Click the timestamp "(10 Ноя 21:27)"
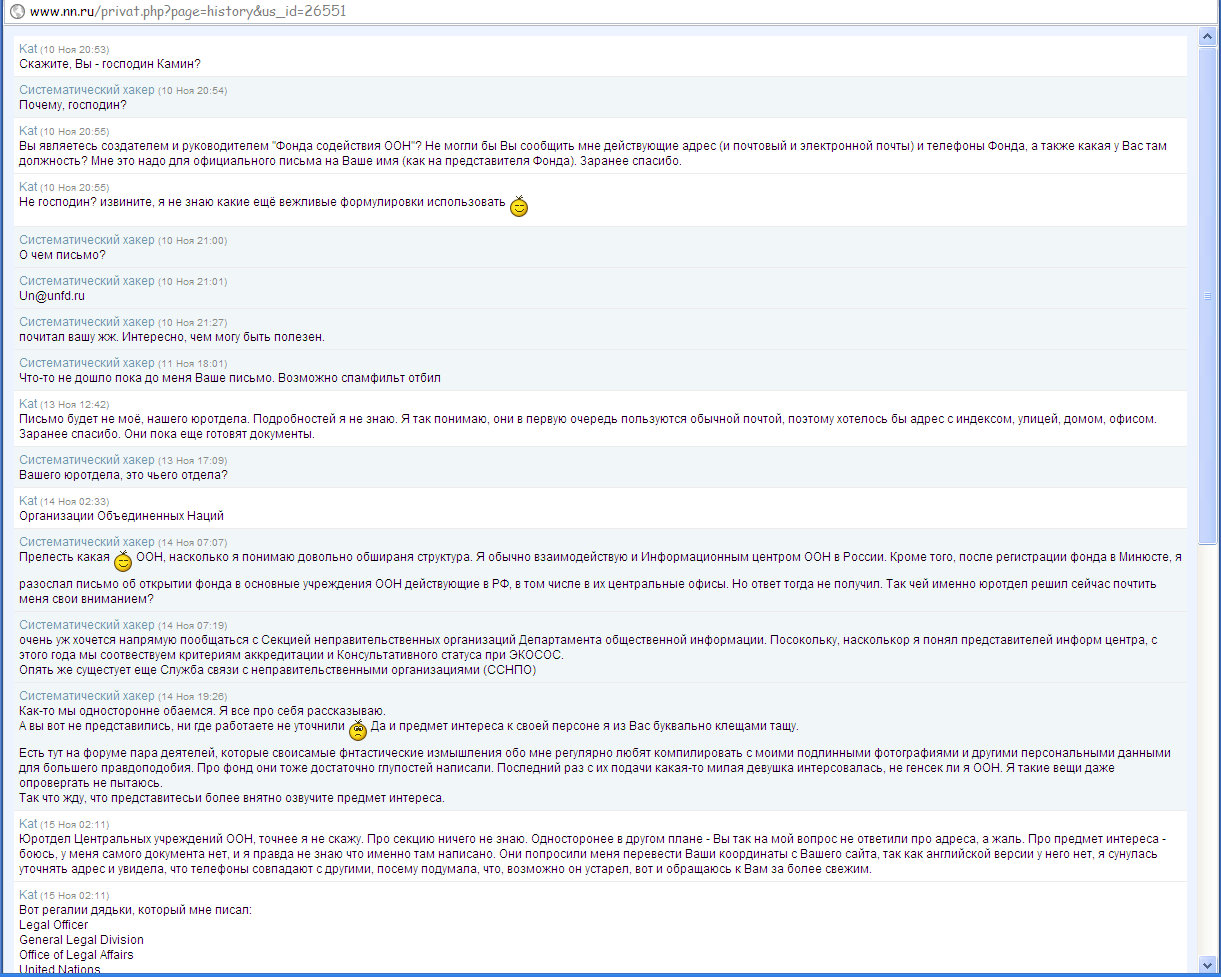Viewport: 1221px width, 977px height. tap(192, 323)
